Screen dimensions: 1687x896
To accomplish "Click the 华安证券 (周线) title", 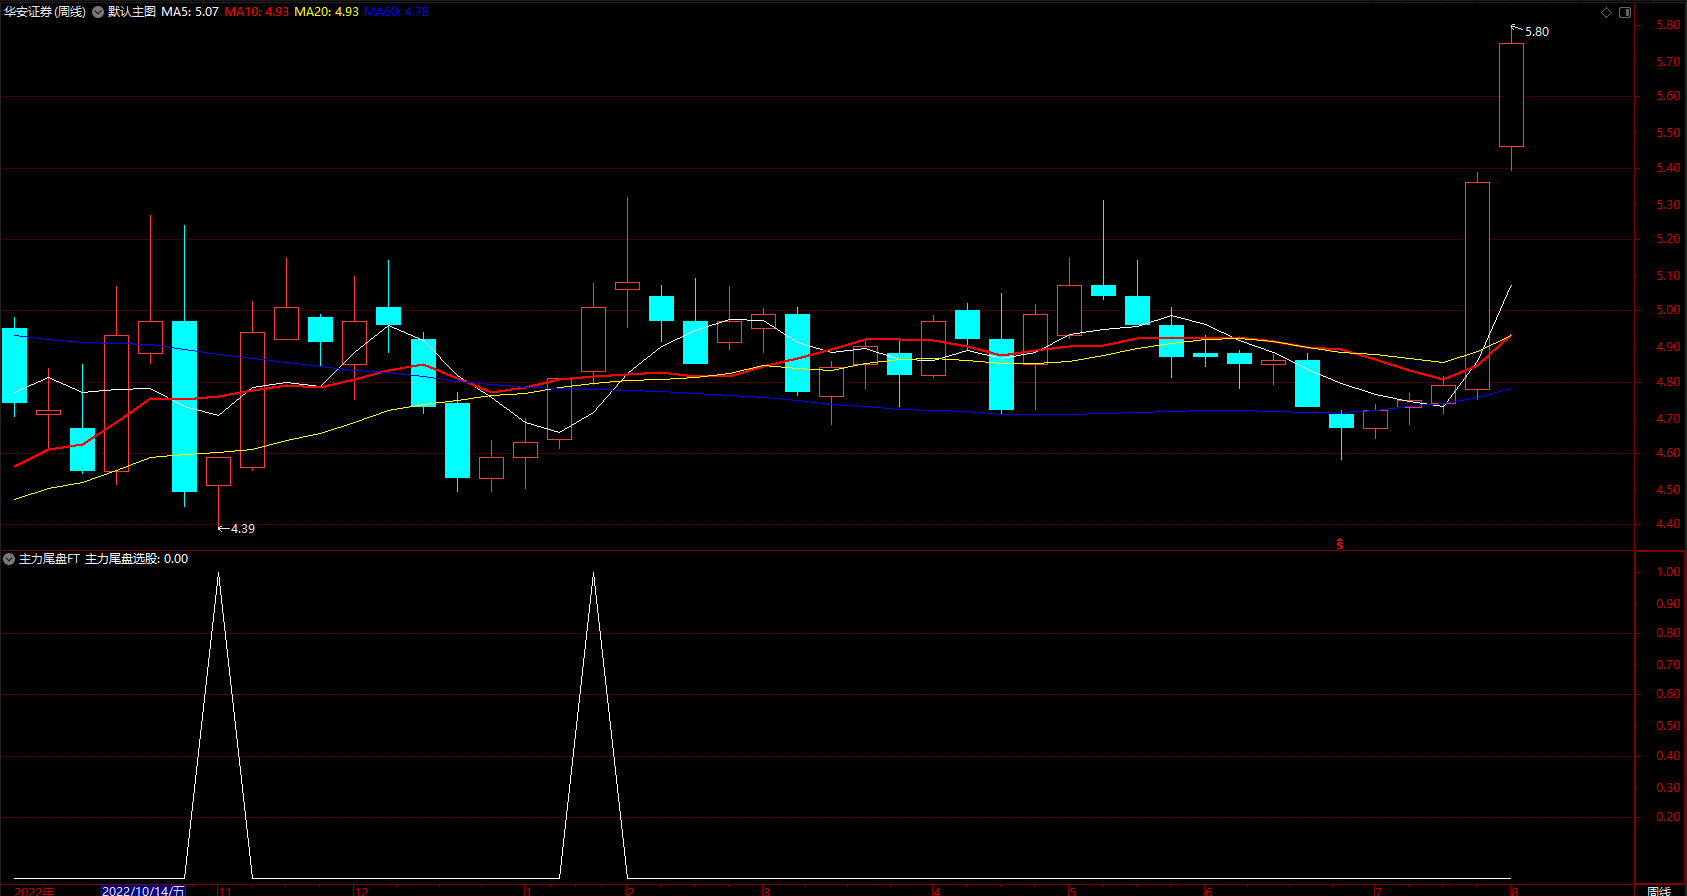I will point(45,12).
